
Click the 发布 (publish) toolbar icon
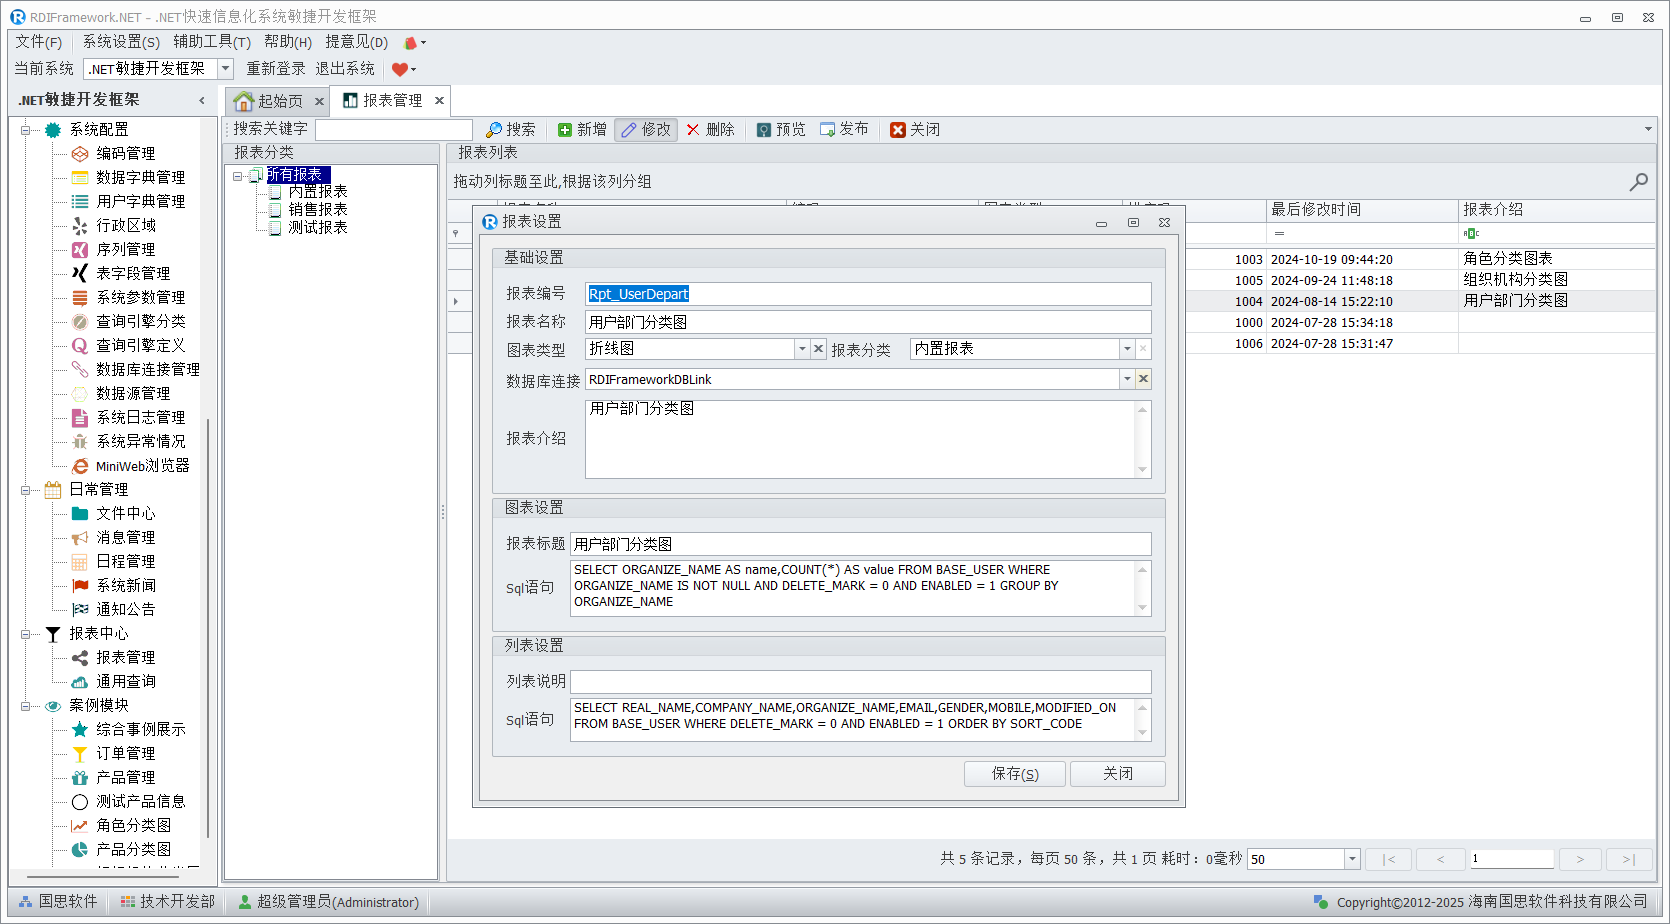point(827,130)
